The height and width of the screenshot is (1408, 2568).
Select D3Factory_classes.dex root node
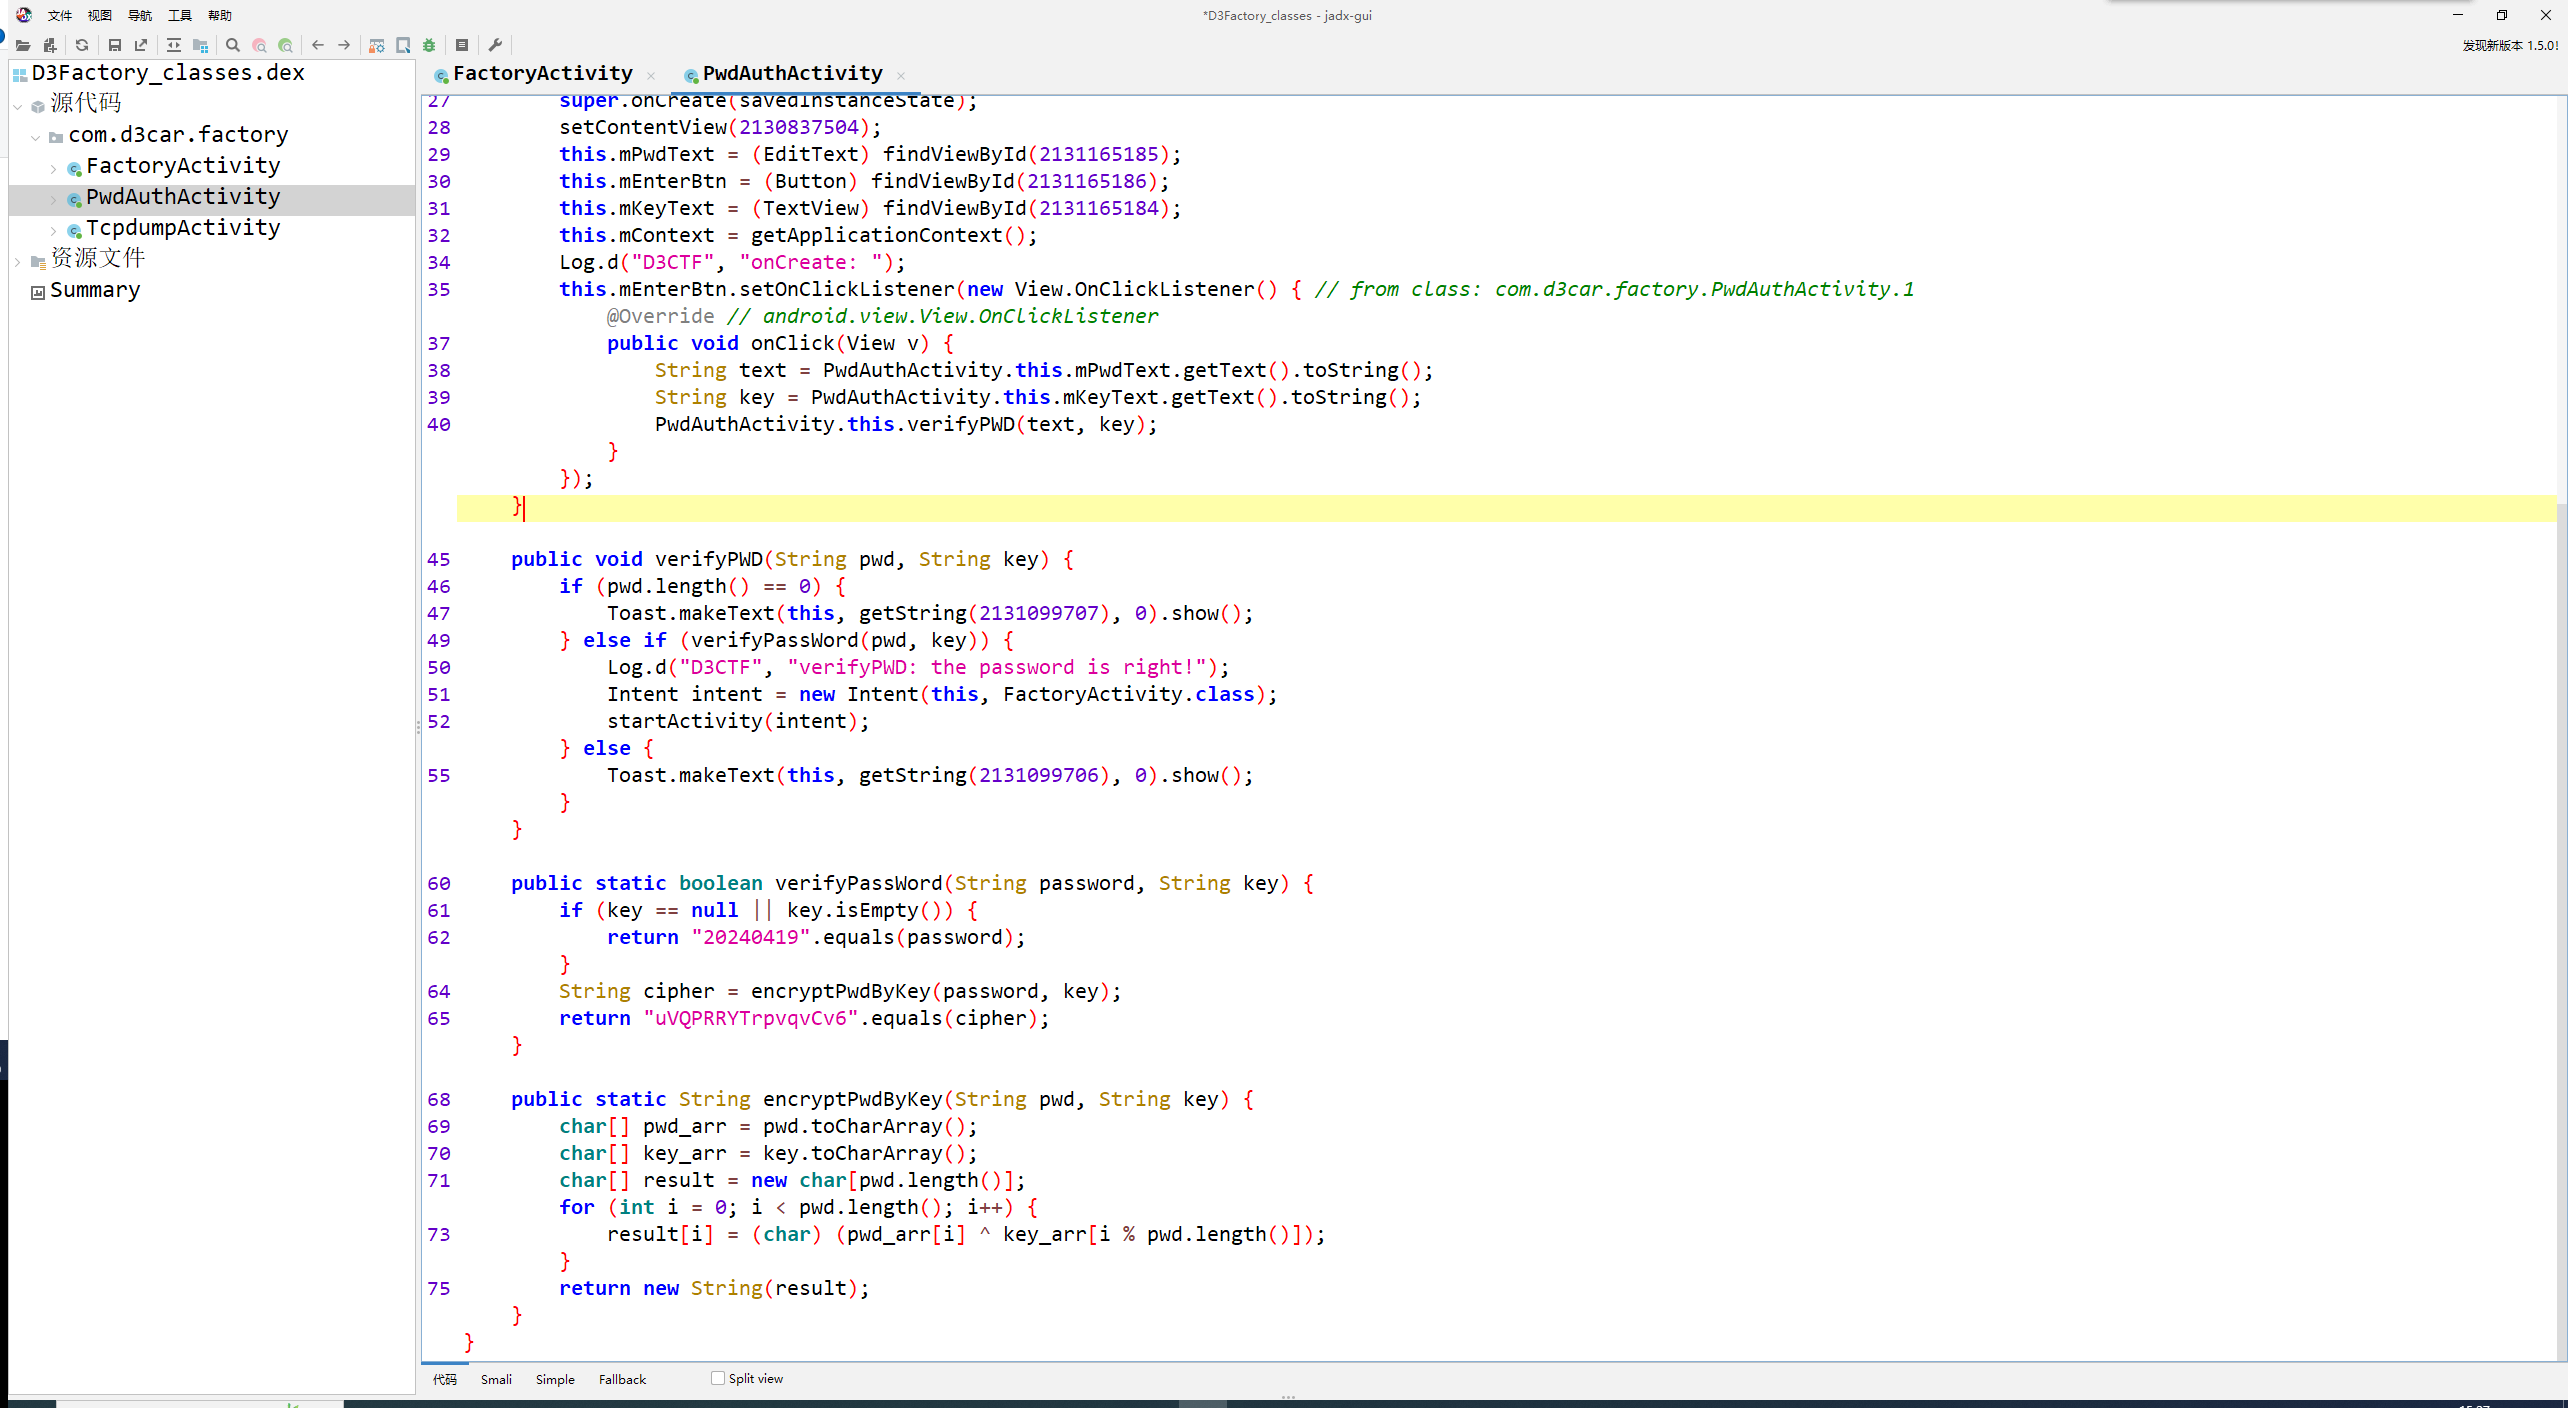click(x=168, y=73)
